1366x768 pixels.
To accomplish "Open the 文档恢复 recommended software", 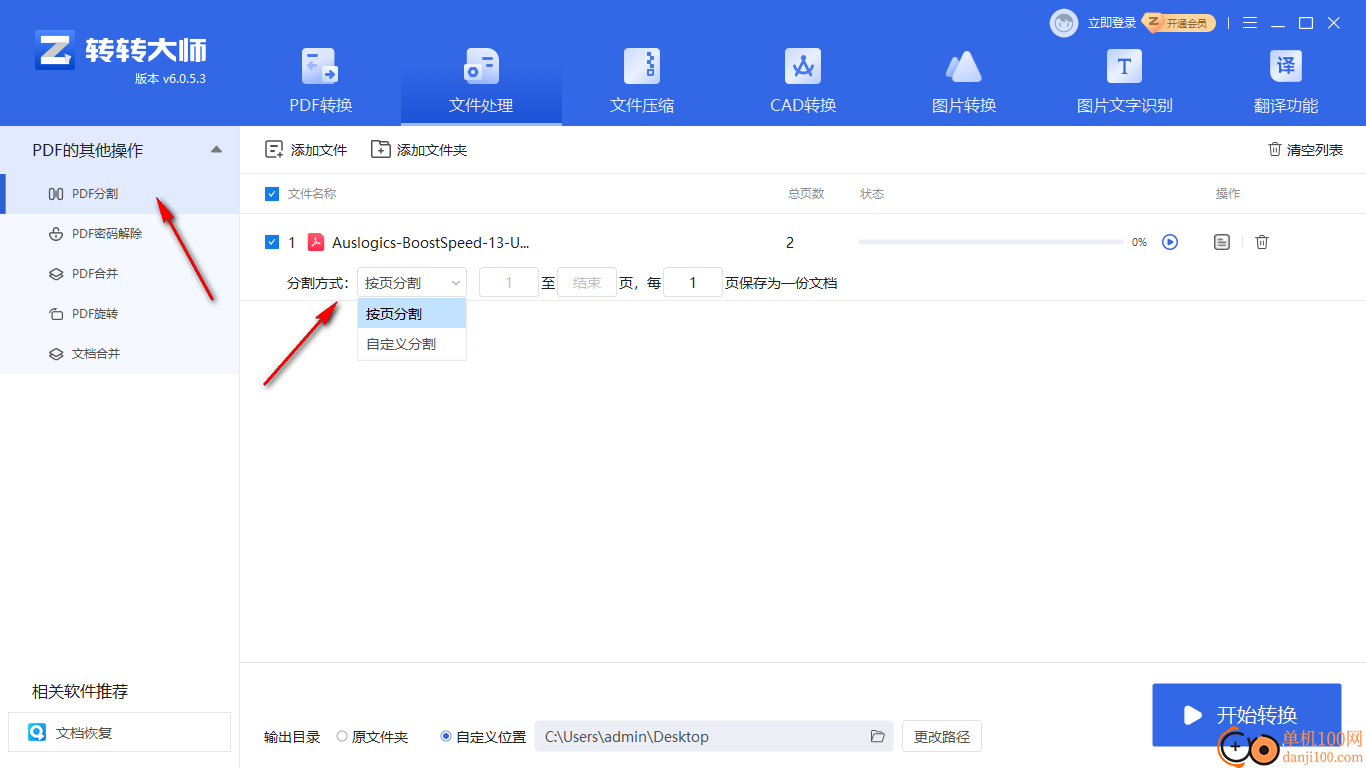I will click(119, 732).
